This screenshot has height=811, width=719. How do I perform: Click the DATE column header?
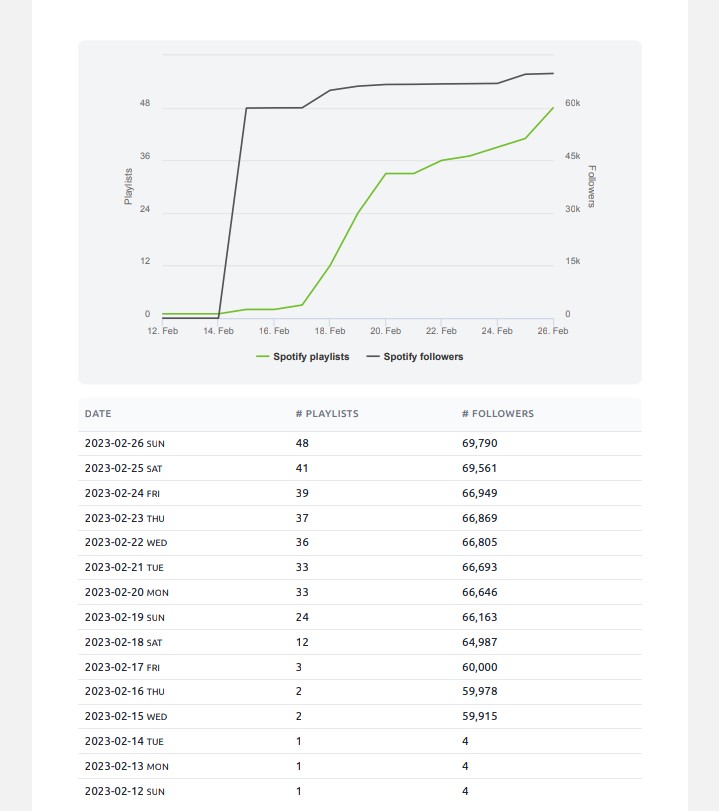[98, 414]
